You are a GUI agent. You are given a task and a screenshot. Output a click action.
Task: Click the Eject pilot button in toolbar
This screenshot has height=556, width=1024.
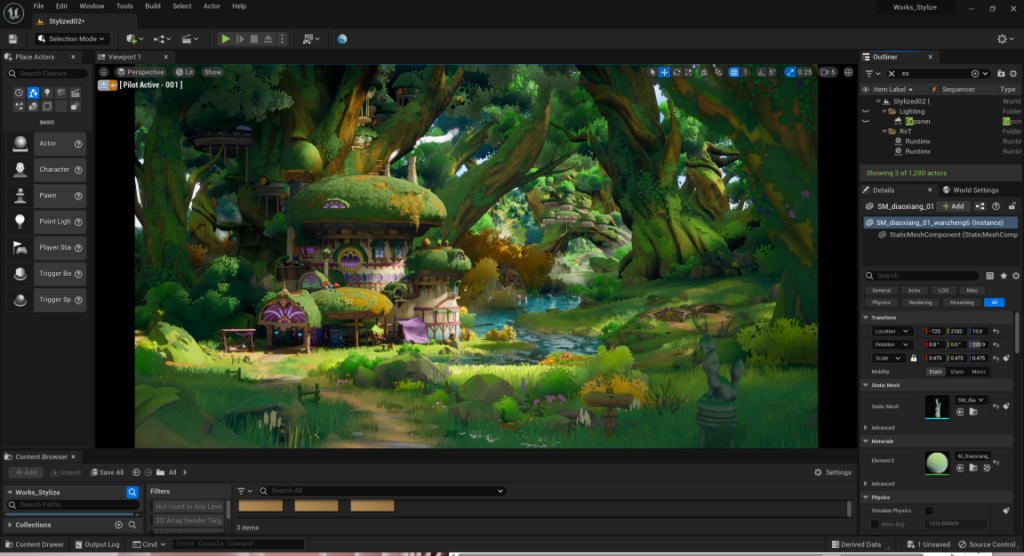269,39
